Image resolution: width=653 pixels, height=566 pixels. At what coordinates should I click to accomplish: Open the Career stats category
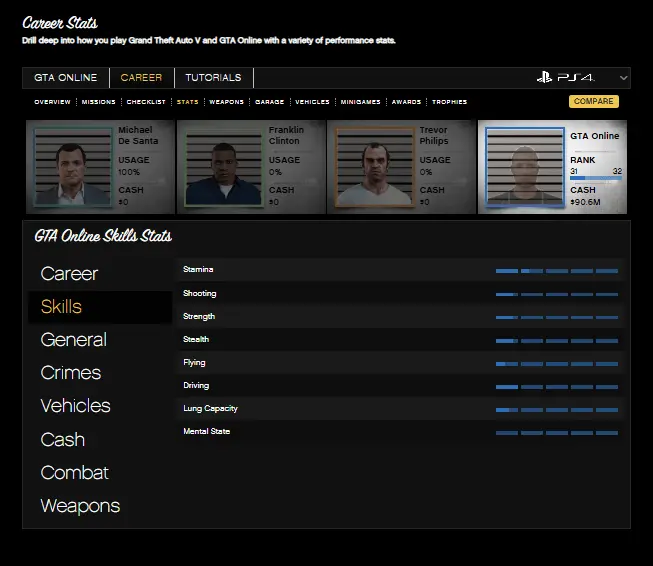69,273
